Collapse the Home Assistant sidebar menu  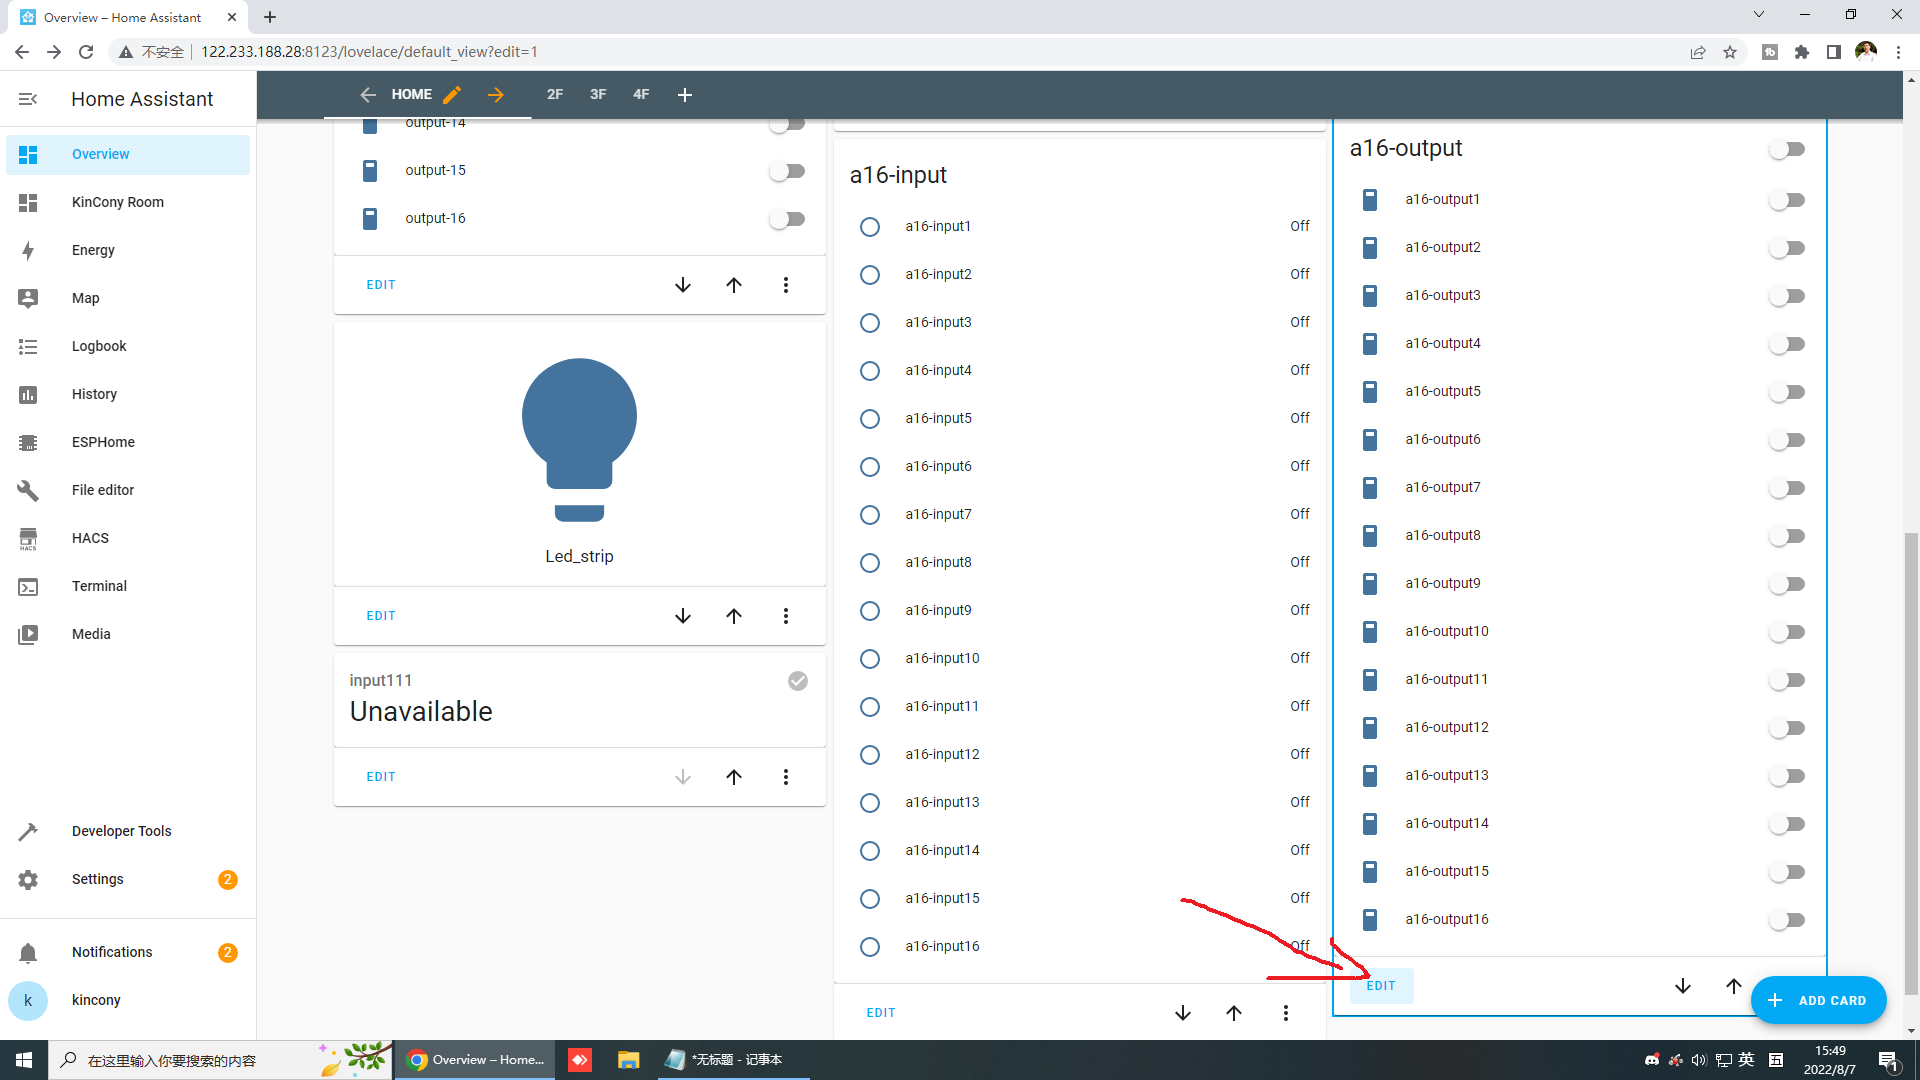(x=28, y=99)
